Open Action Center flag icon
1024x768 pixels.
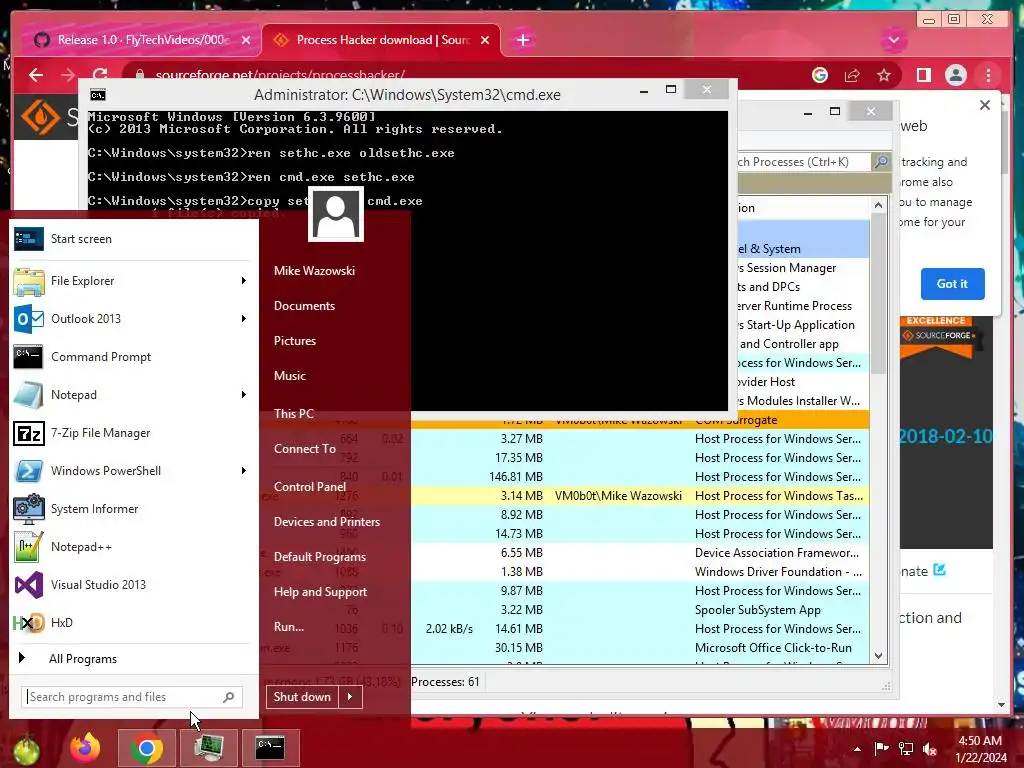[882, 748]
